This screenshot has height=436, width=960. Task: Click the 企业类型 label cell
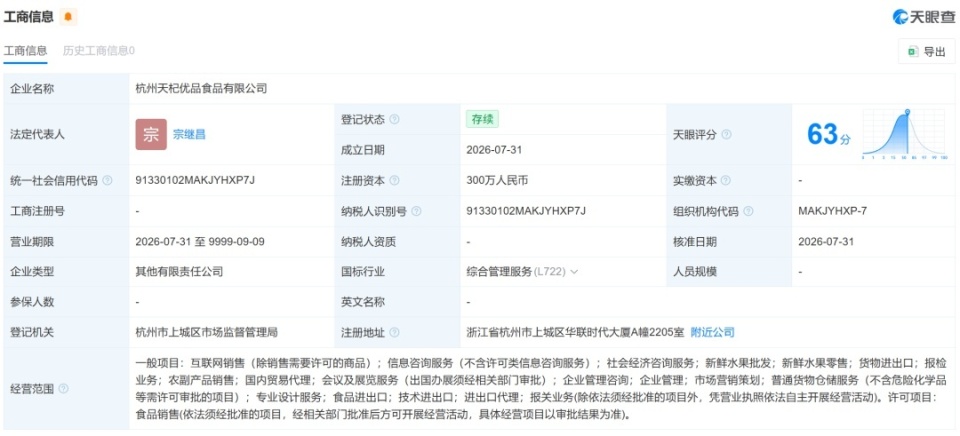[x=67, y=272]
